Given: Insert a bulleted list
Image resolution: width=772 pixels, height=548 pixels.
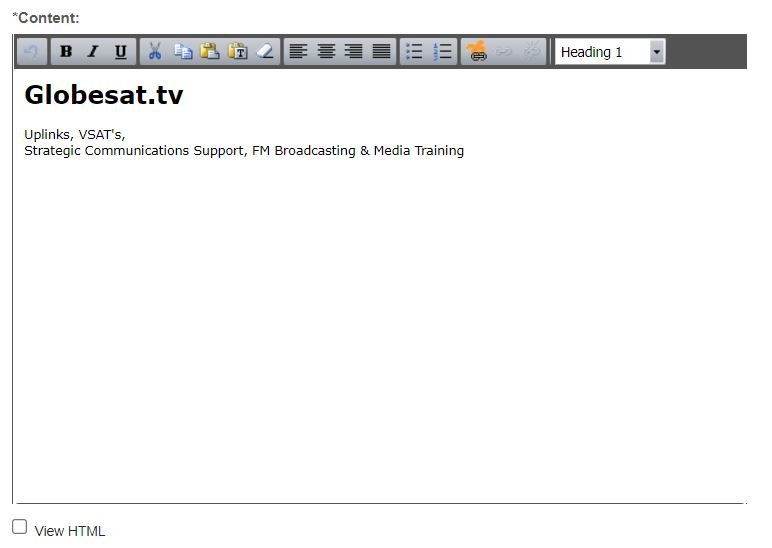Looking at the screenshot, I should pyautogui.click(x=414, y=52).
